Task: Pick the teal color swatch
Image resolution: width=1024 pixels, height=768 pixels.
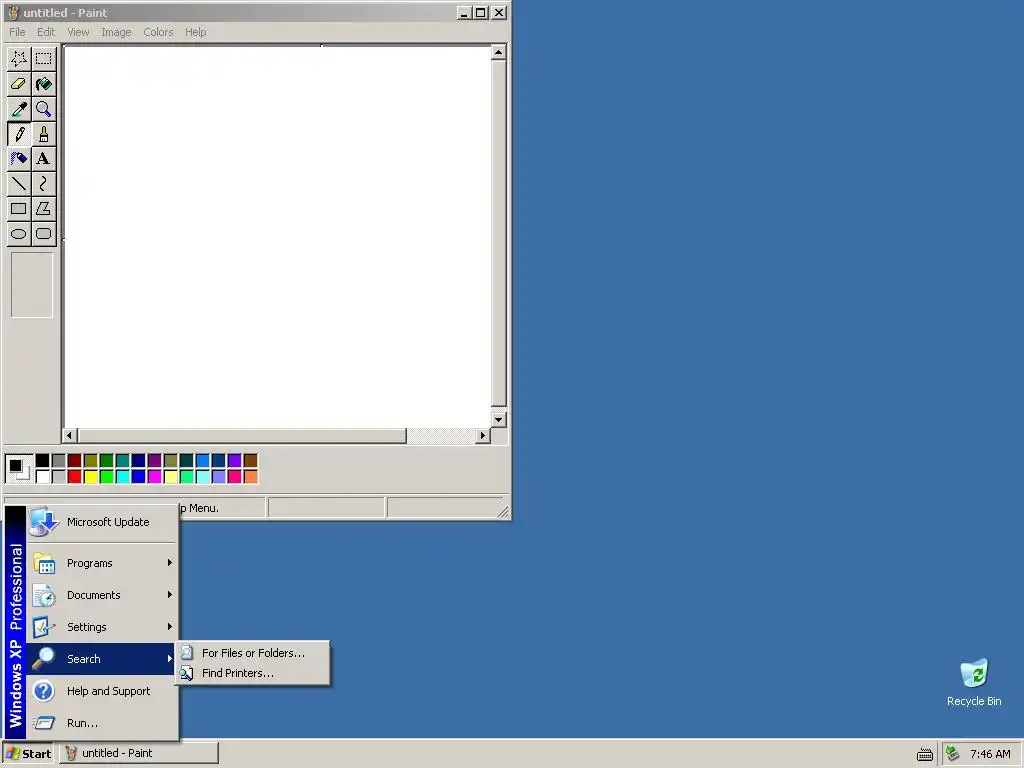Action: coord(123,461)
